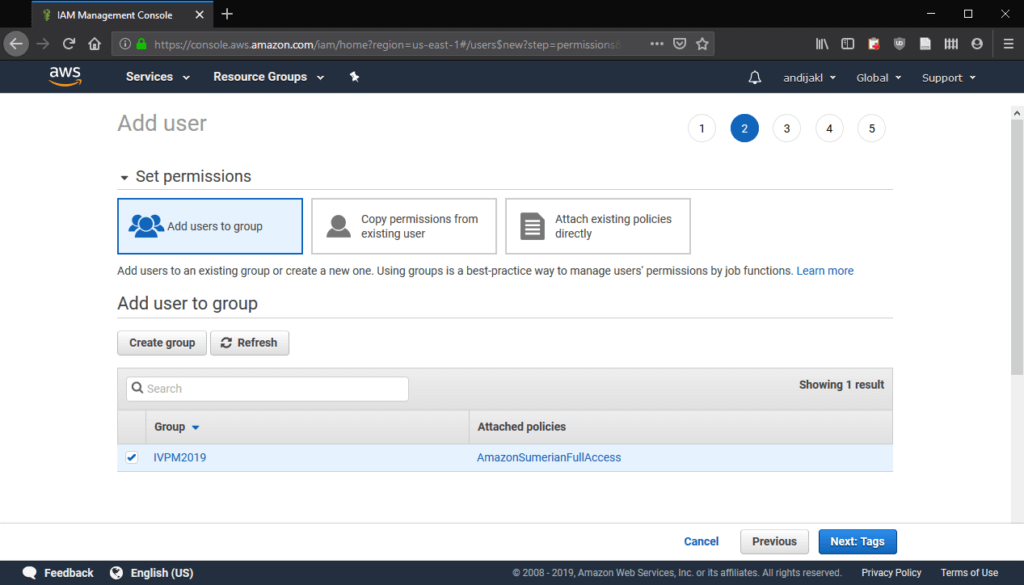Viewport: 1024px width, 585px height.
Task: Select Copy permissions from existing user
Action: click(404, 226)
